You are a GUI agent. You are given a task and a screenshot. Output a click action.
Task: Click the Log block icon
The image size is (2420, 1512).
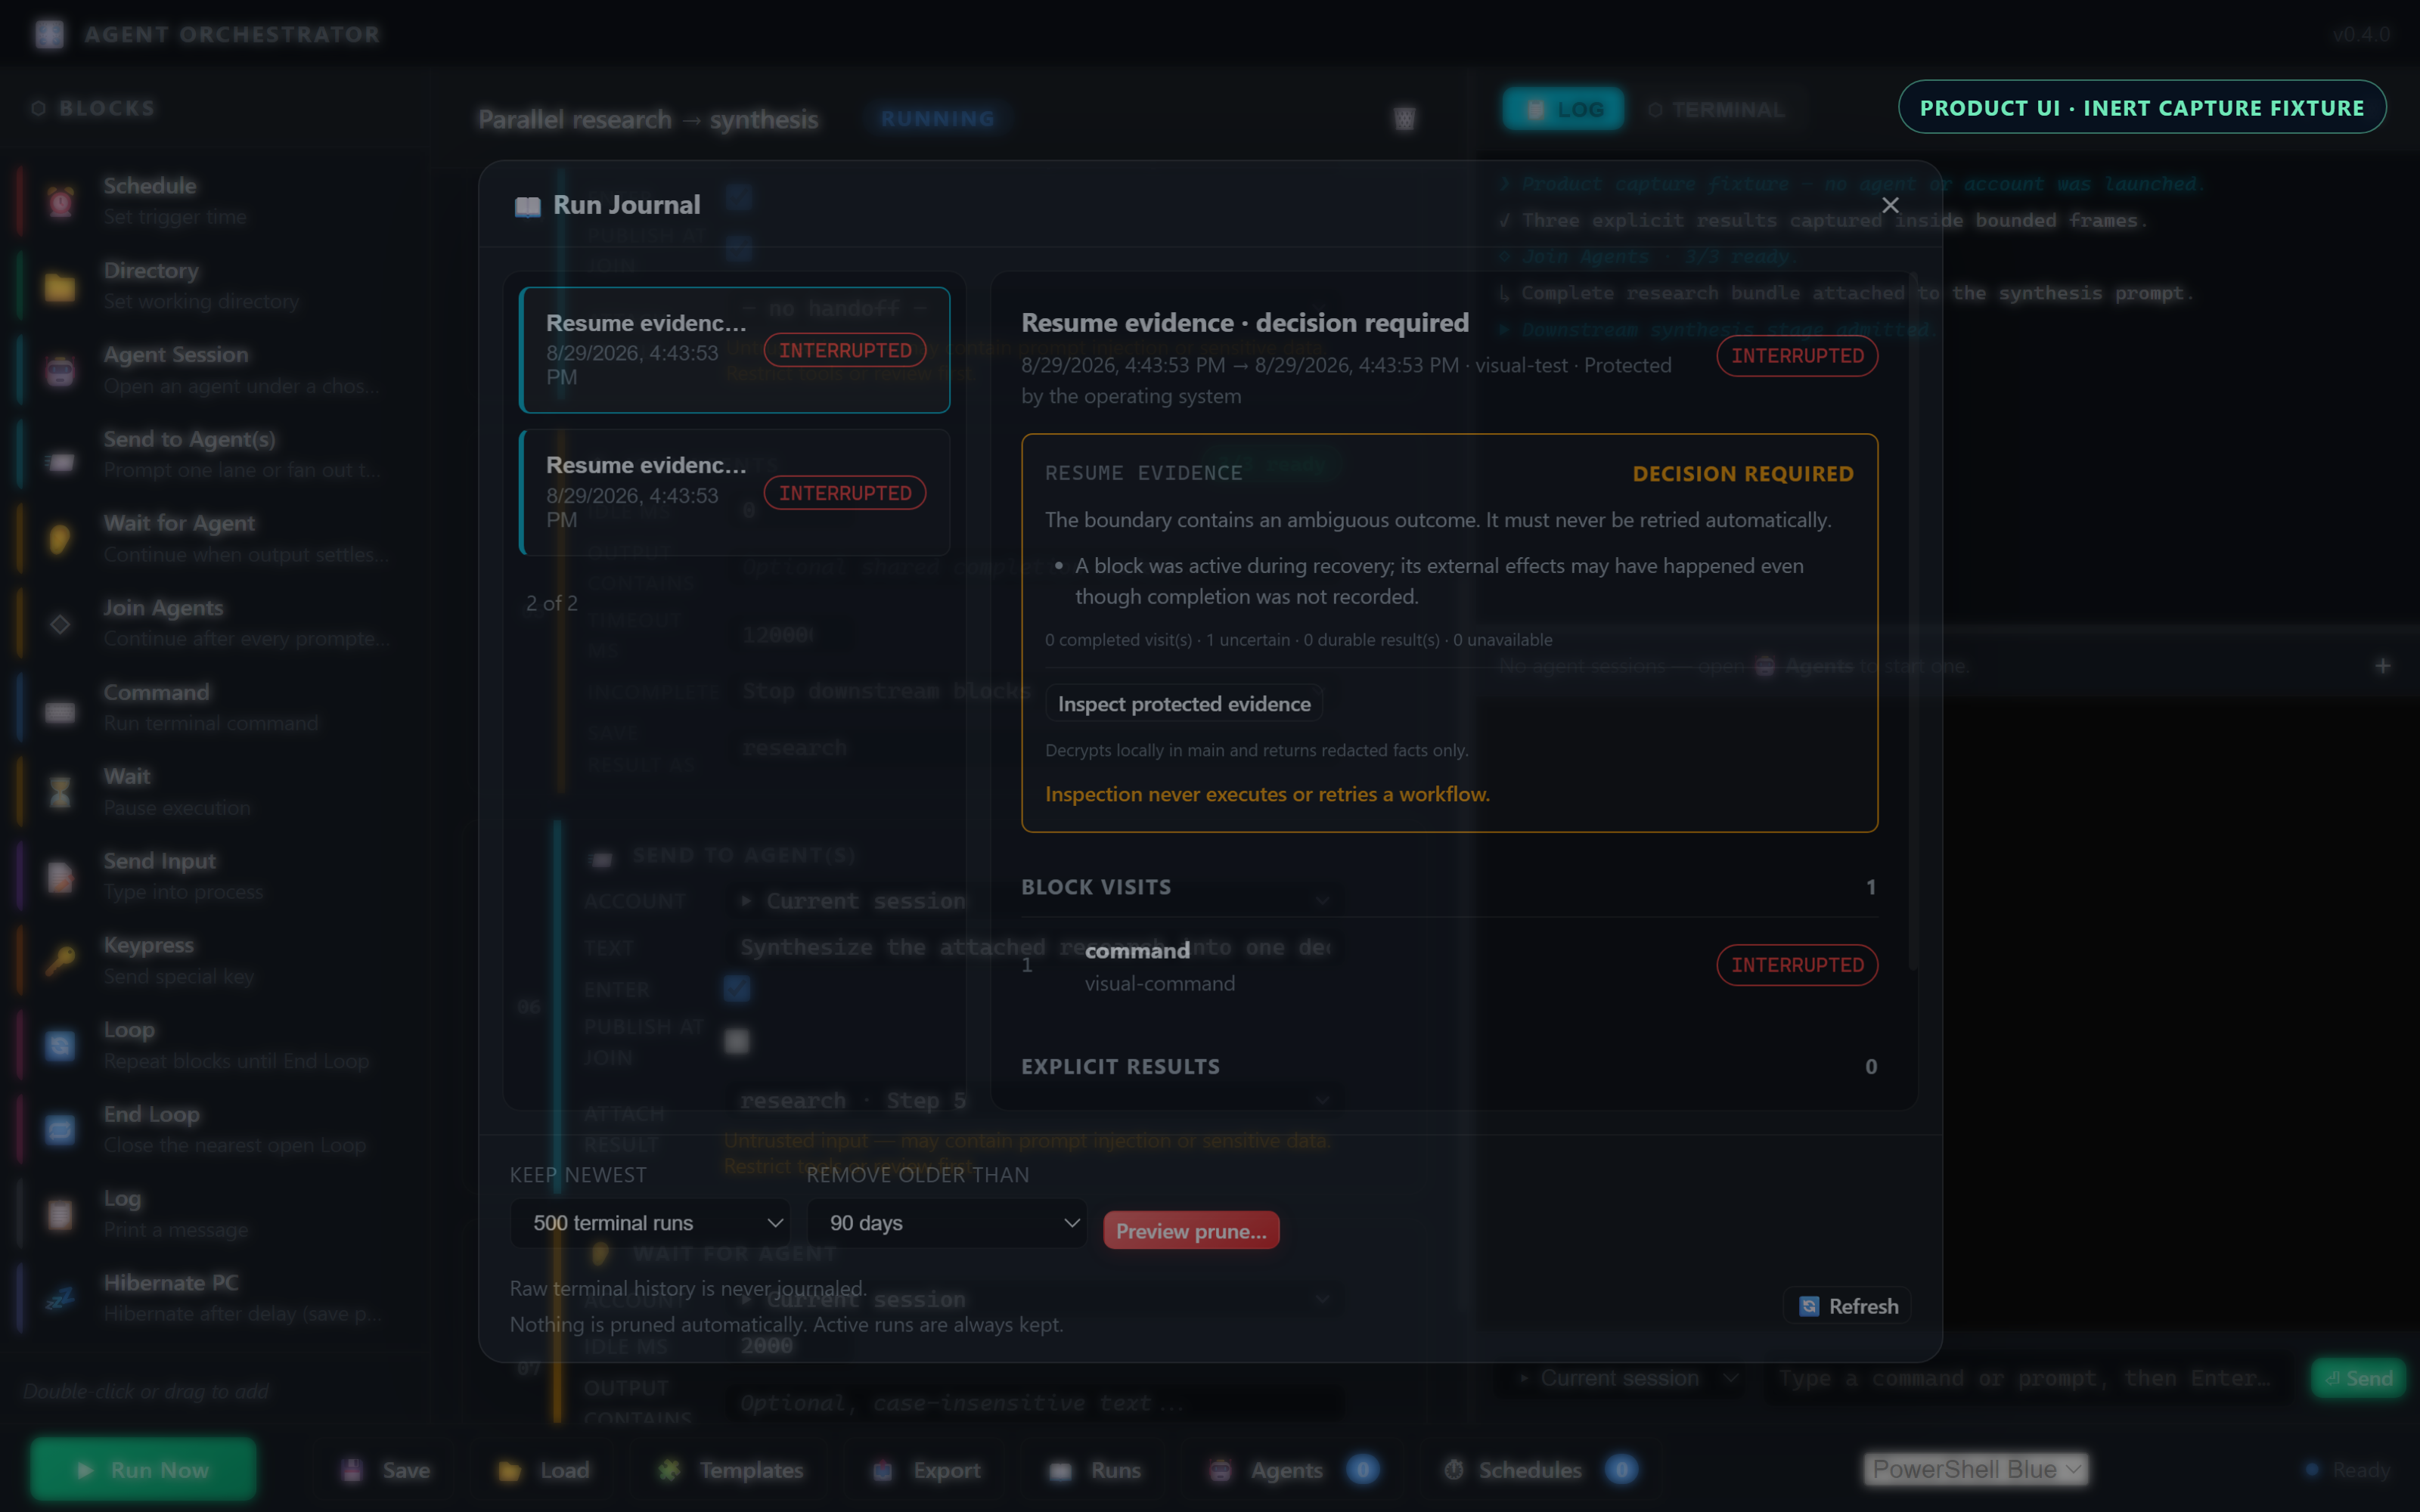point(60,1214)
